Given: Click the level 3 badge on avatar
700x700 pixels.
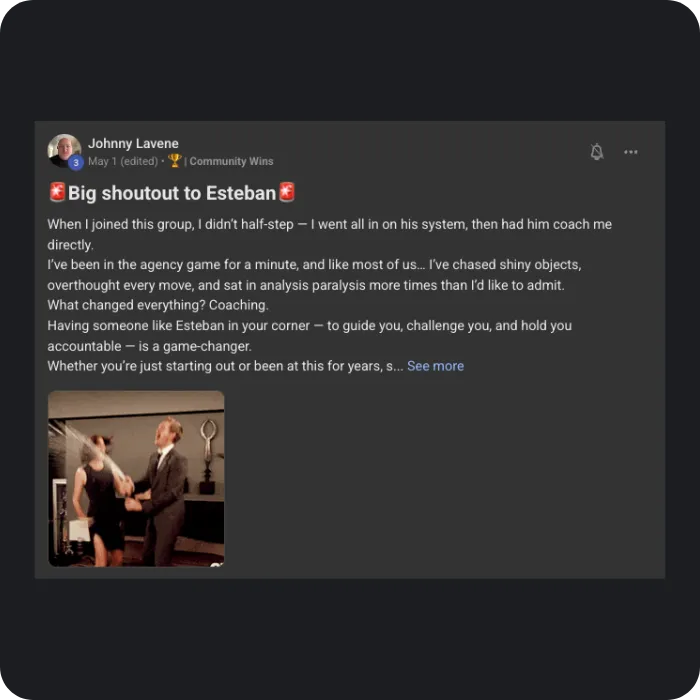Looking at the screenshot, I should point(76,162).
